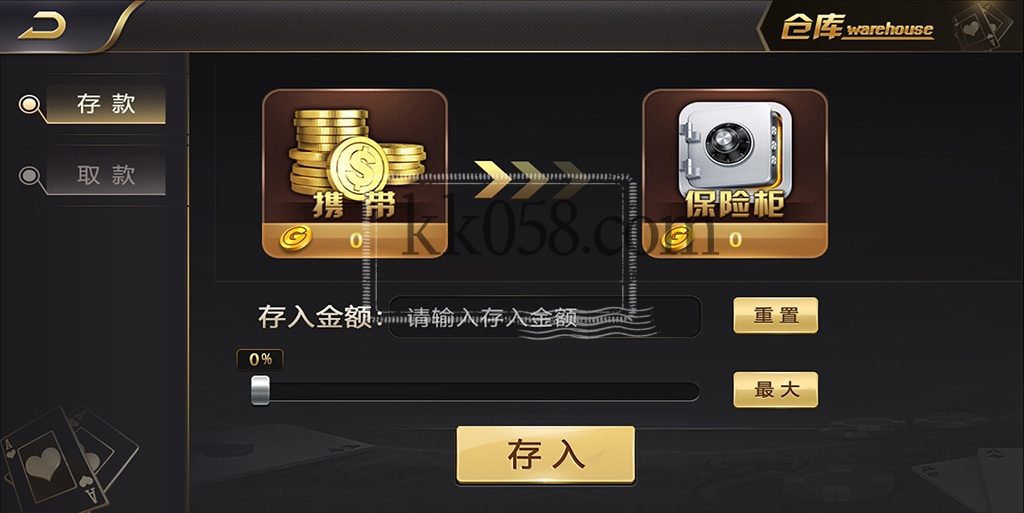Click the 重置 reset button
The width and height of the screenshot is (1024, 513).
pyautogui.click(x=776, y=315)
